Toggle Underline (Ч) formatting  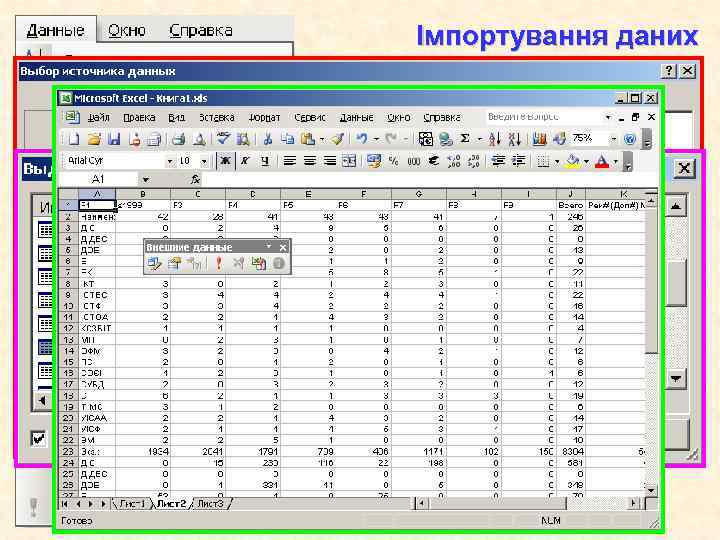pos(265,161)
